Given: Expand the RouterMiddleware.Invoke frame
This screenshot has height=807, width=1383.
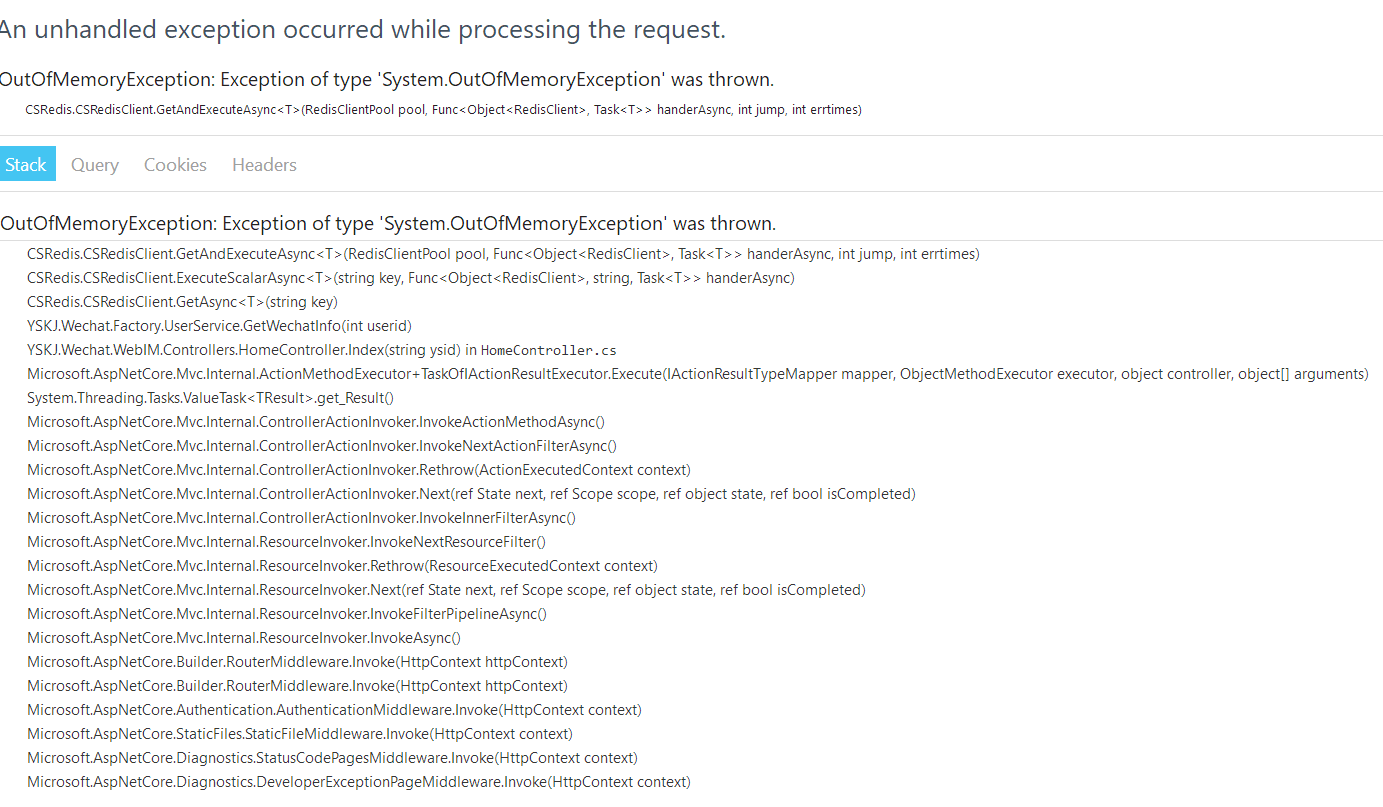Looking at the screenshot, I should coord(297,661).
